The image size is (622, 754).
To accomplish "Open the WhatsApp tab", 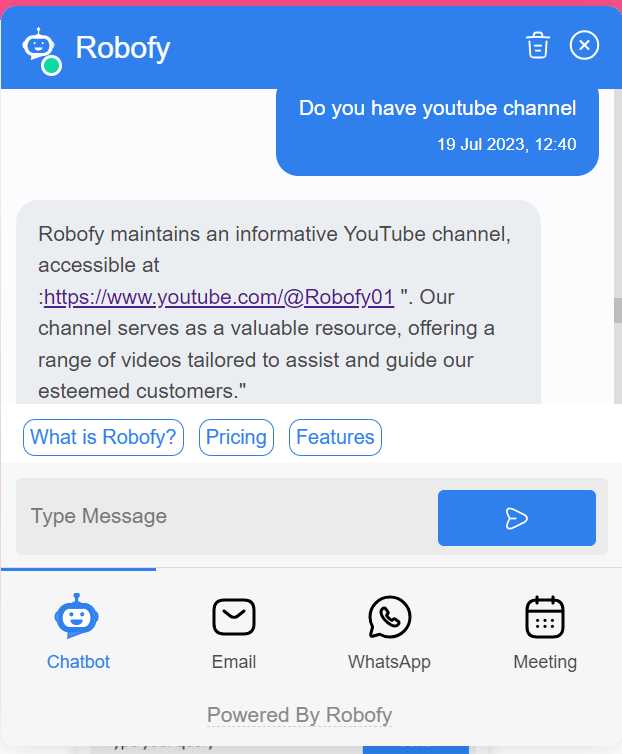I will click(x=389, y=632).
